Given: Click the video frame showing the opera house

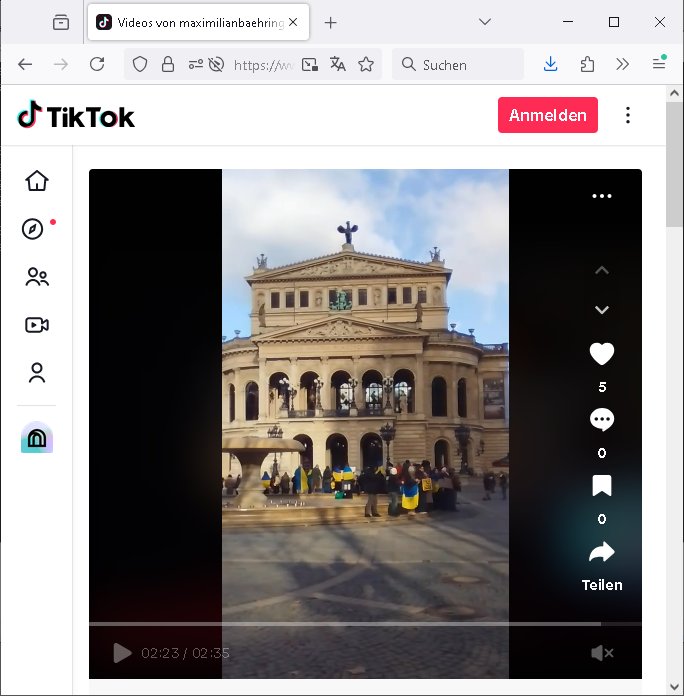Looking at the screenshot, I should pos(365,423).
